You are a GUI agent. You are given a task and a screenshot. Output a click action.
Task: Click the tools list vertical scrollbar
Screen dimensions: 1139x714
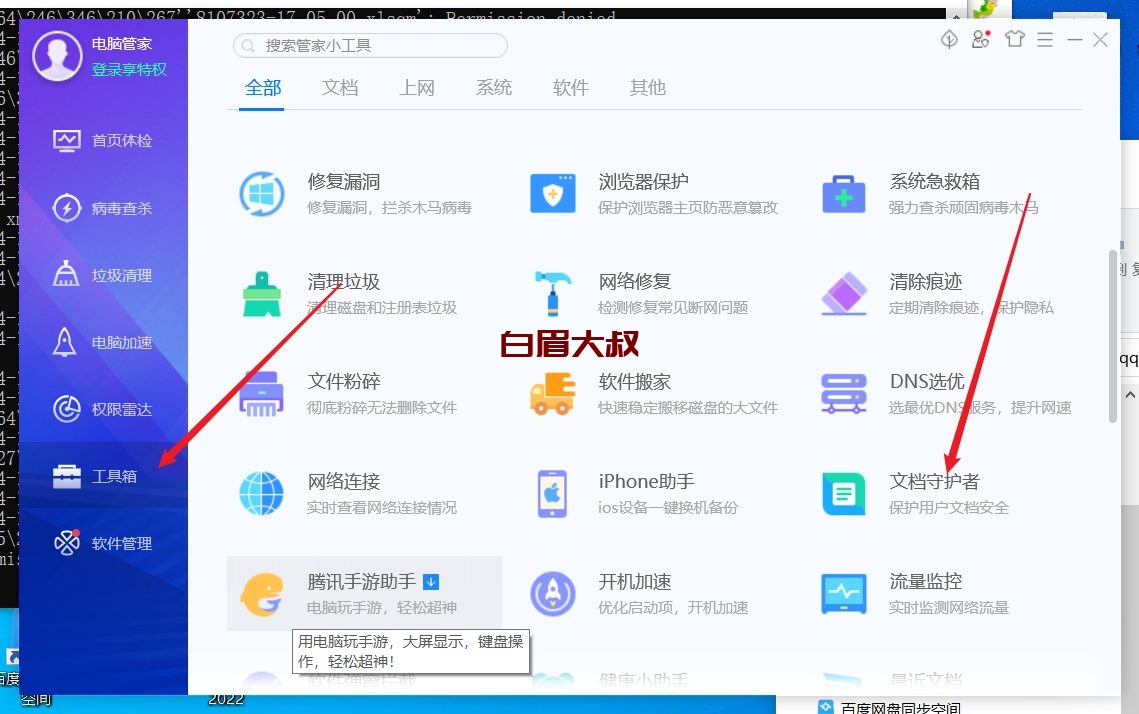pyautogui.click(x=1112, y=336)
